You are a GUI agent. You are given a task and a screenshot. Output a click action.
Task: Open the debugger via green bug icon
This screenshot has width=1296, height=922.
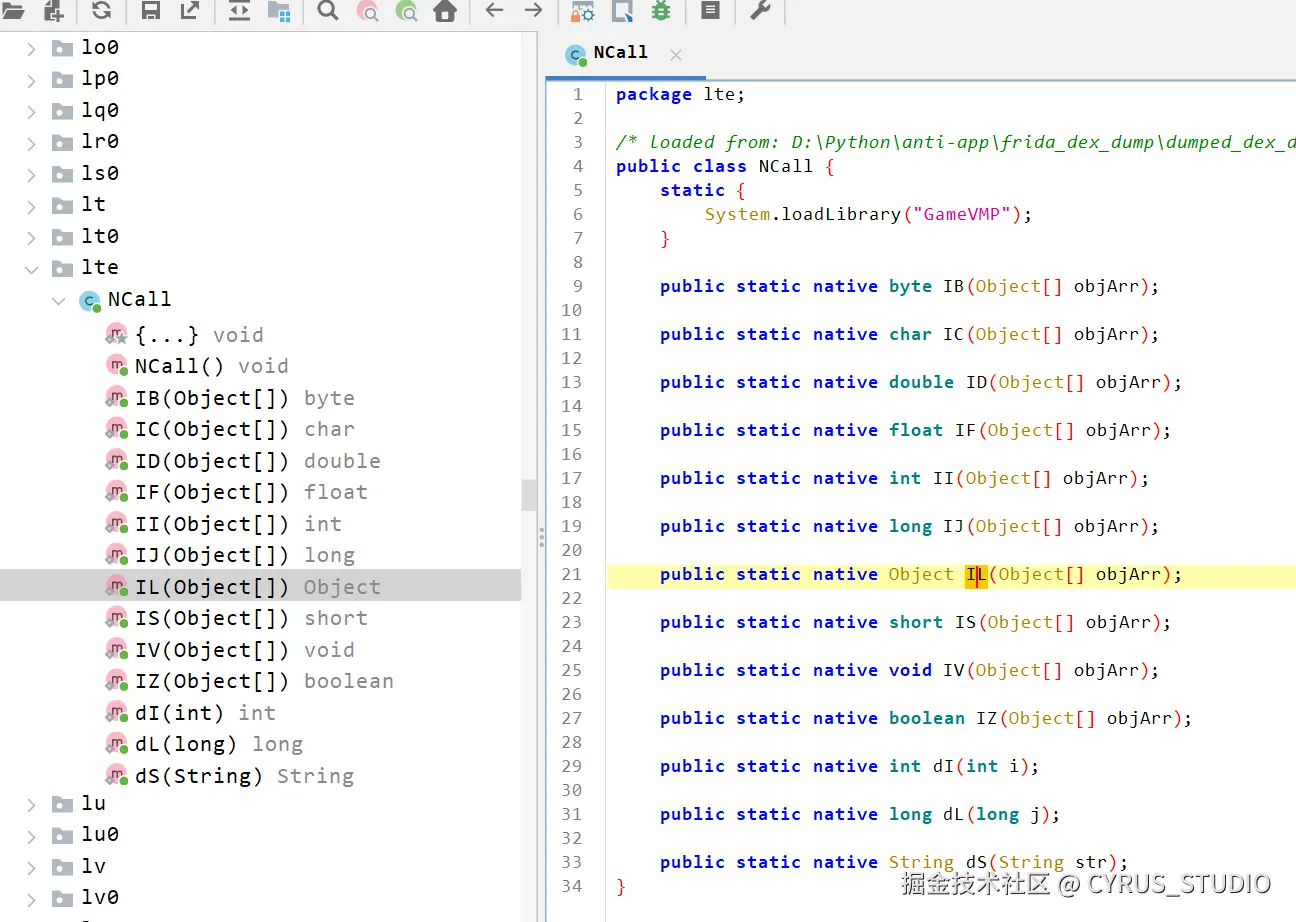[x=660, y=11]
